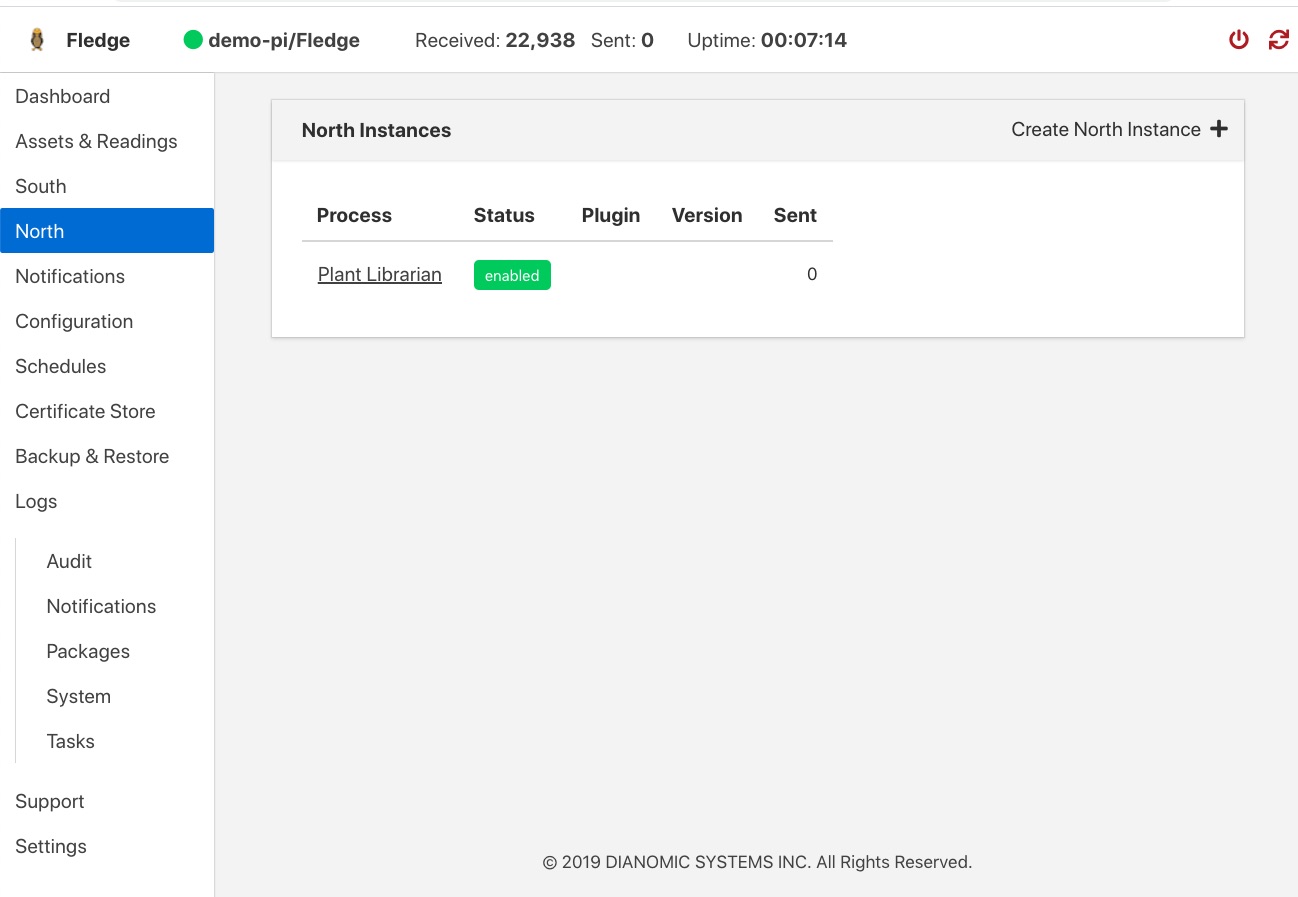Open the Dashboard menu item
The height and width of the screenshot is (897, 1298).
pyautogui.click(x=63, y=96)
